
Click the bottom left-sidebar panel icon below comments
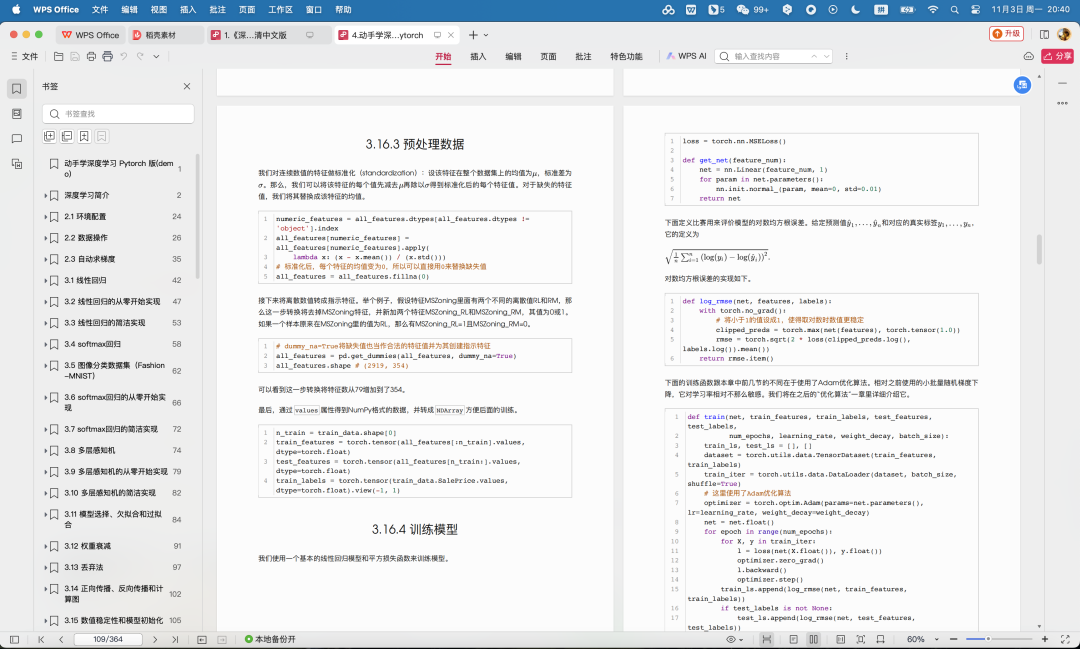[x=17, y=163]
